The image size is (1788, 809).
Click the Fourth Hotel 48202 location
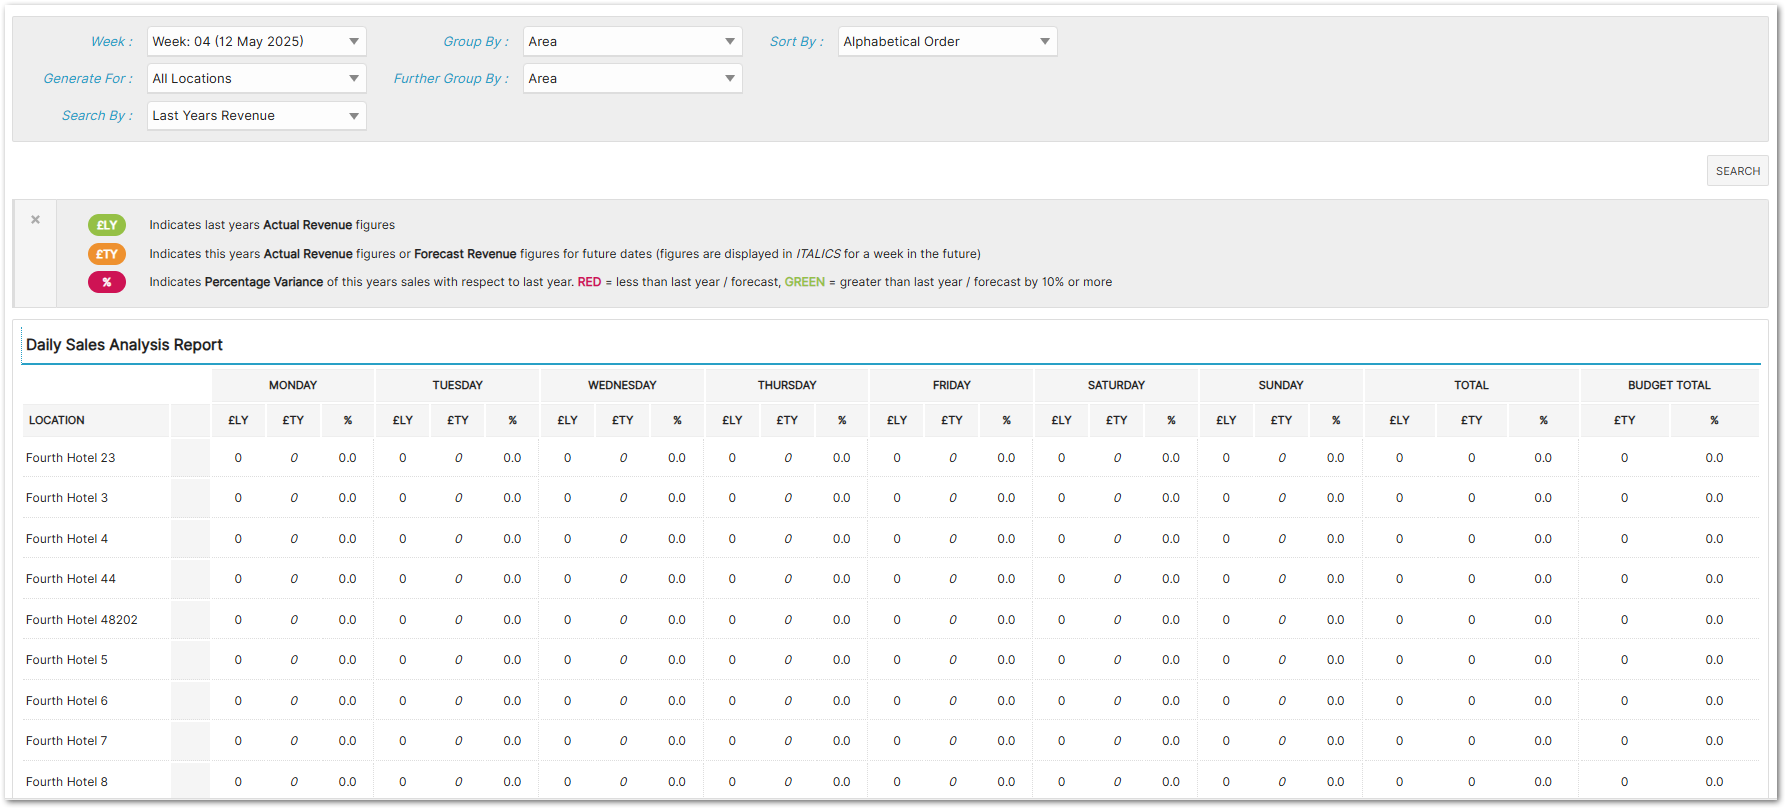(82, 620)
